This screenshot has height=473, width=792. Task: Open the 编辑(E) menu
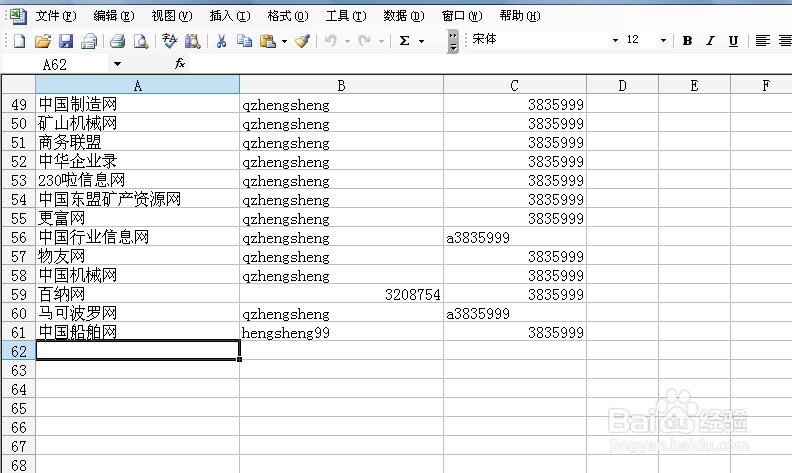click(114, 16)
